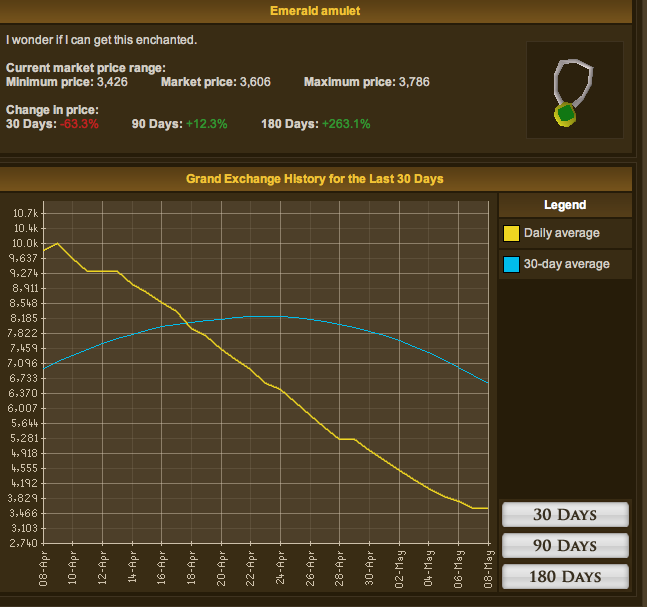Image resolution: width=647 pixels, height=607 pixels.
Task: Select the 30-day average legend label
Action: coord(567,264)
